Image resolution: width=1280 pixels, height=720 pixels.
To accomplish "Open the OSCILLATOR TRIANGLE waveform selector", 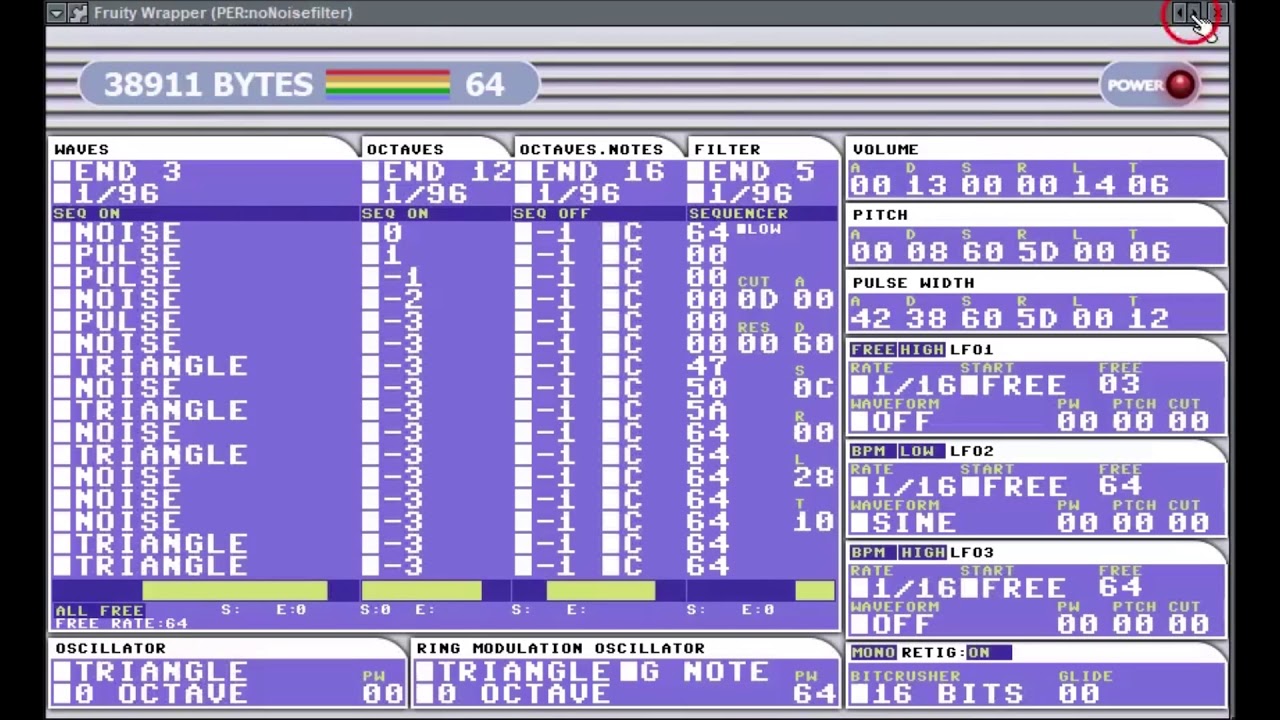I will tap(151, 672).
